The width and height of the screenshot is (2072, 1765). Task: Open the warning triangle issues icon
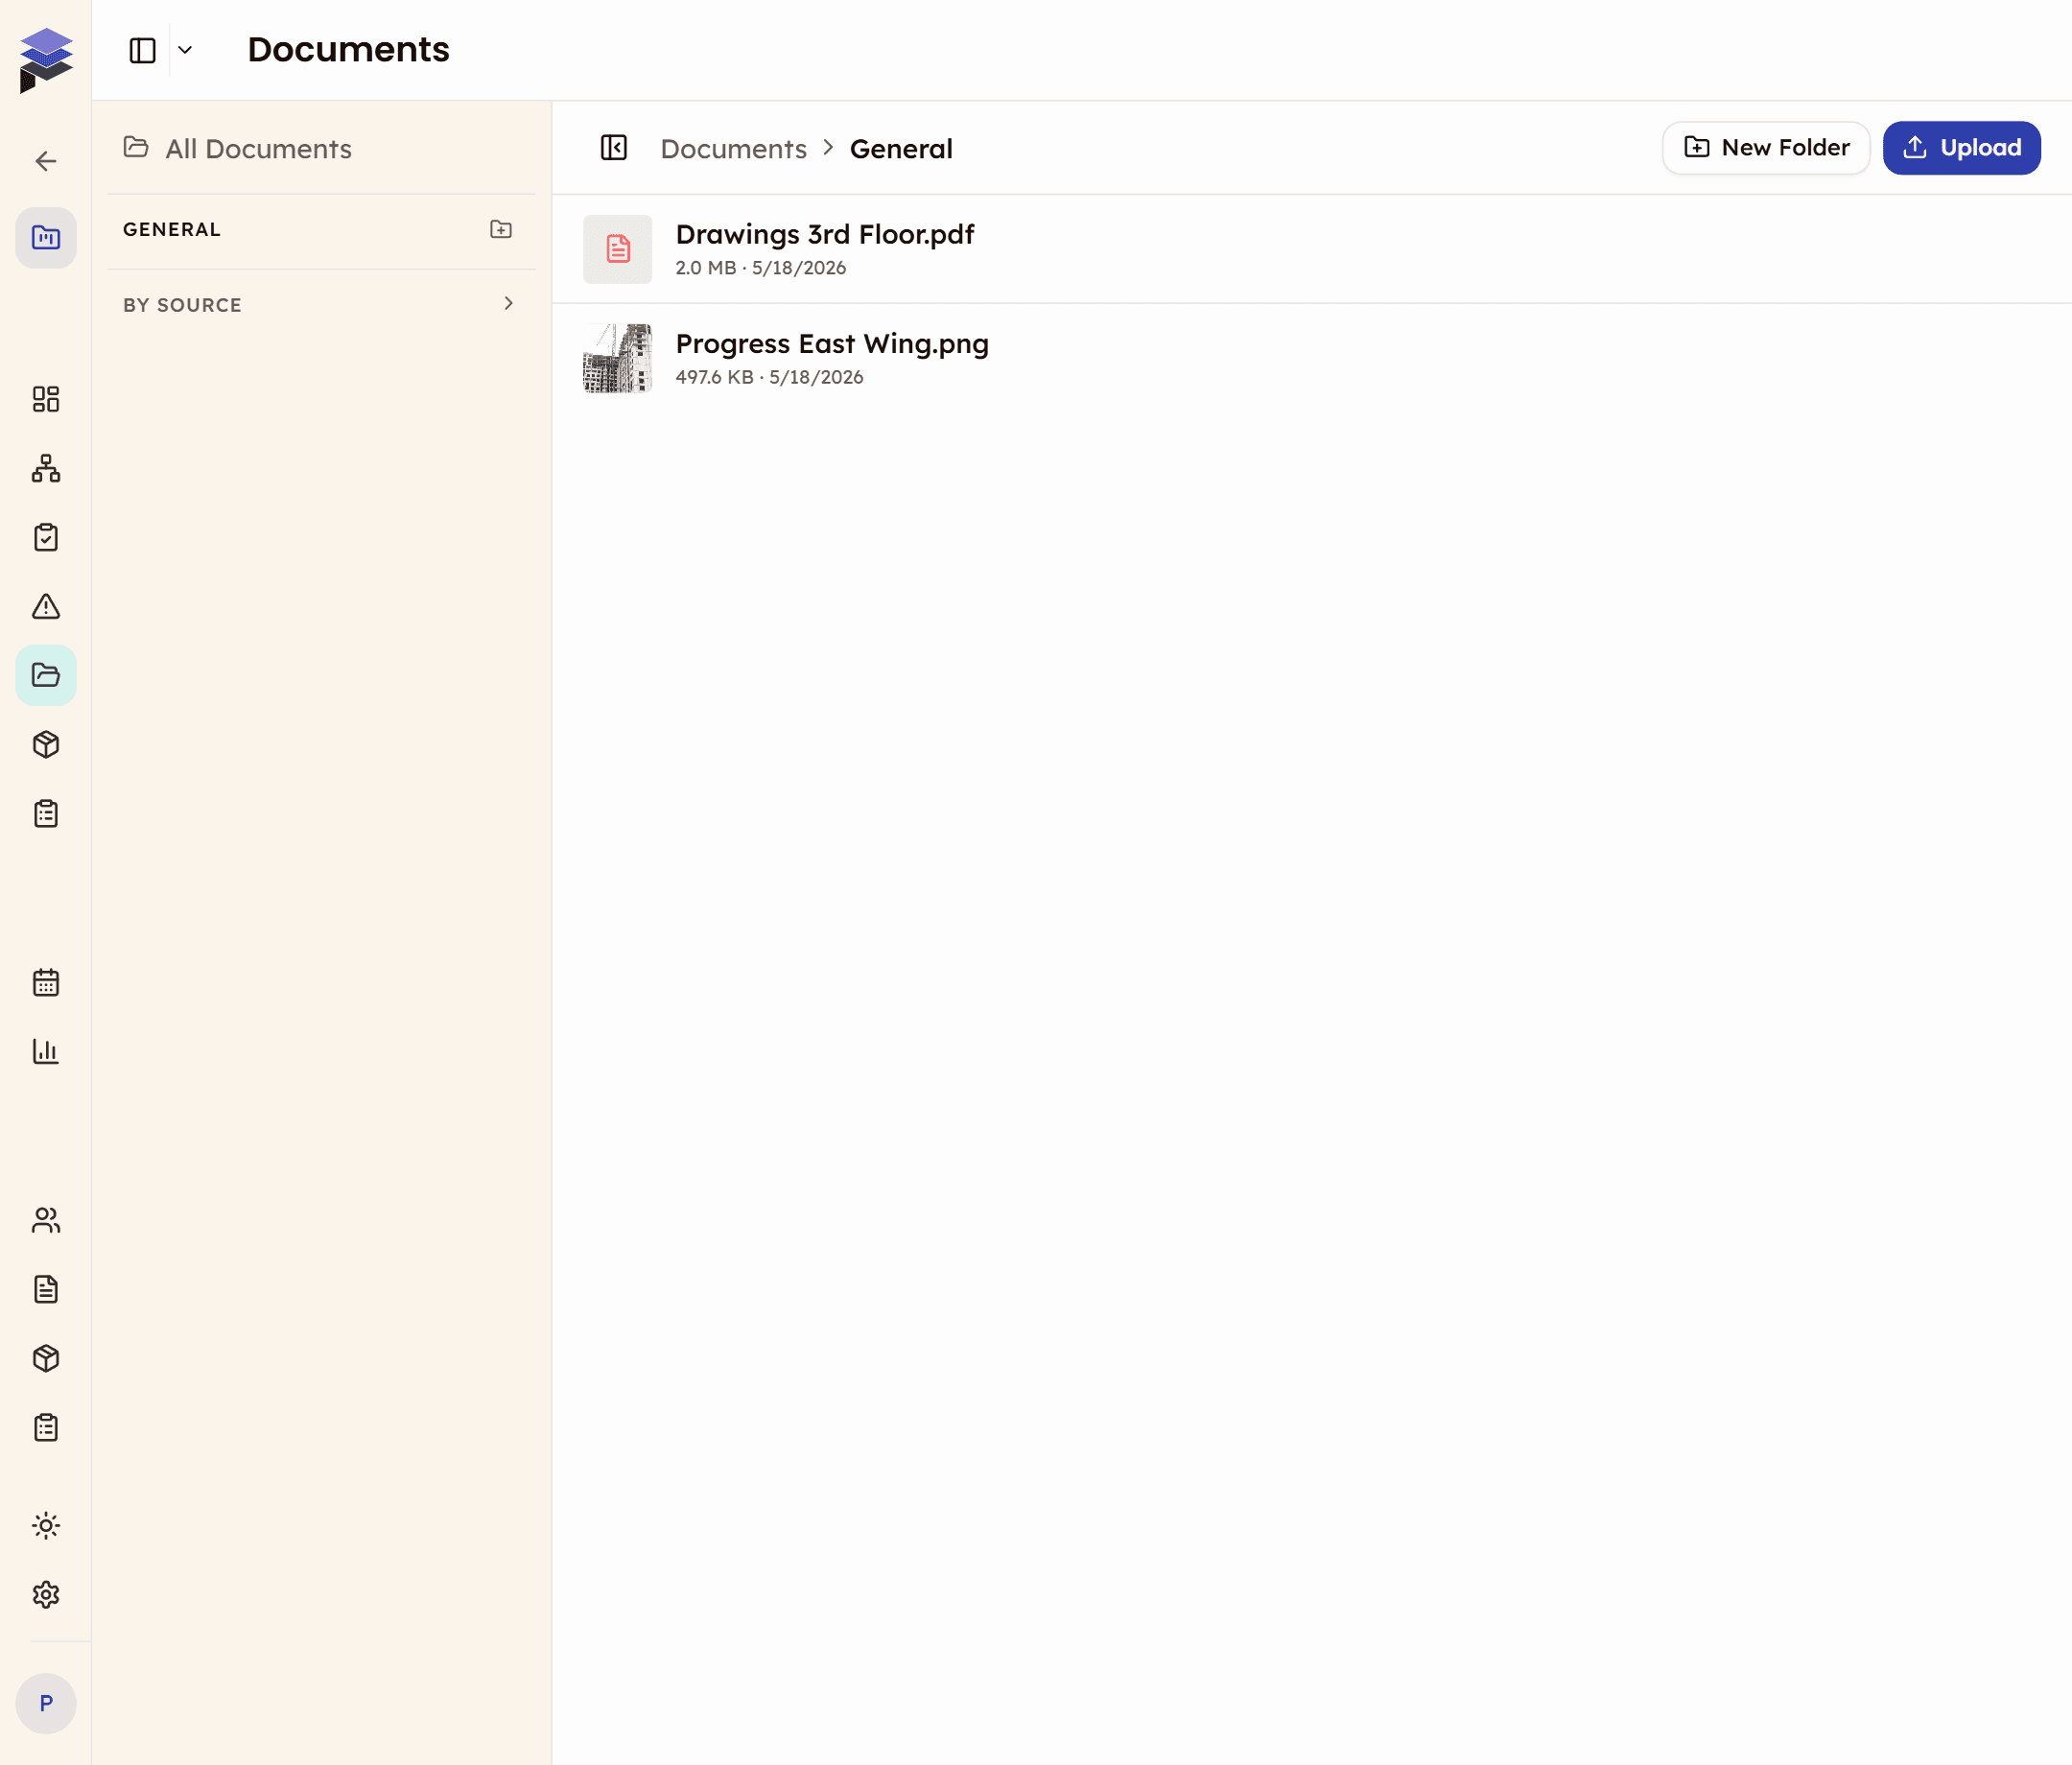click(46, 606)
